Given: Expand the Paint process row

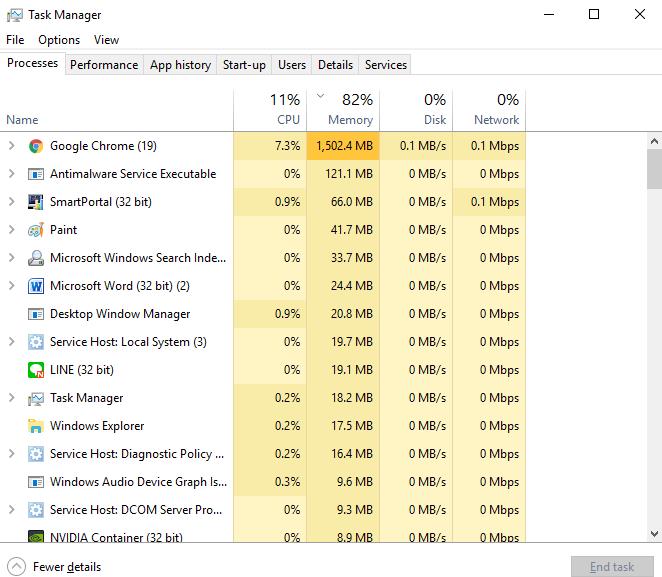Looking at the screenshot, I should 12,230.
